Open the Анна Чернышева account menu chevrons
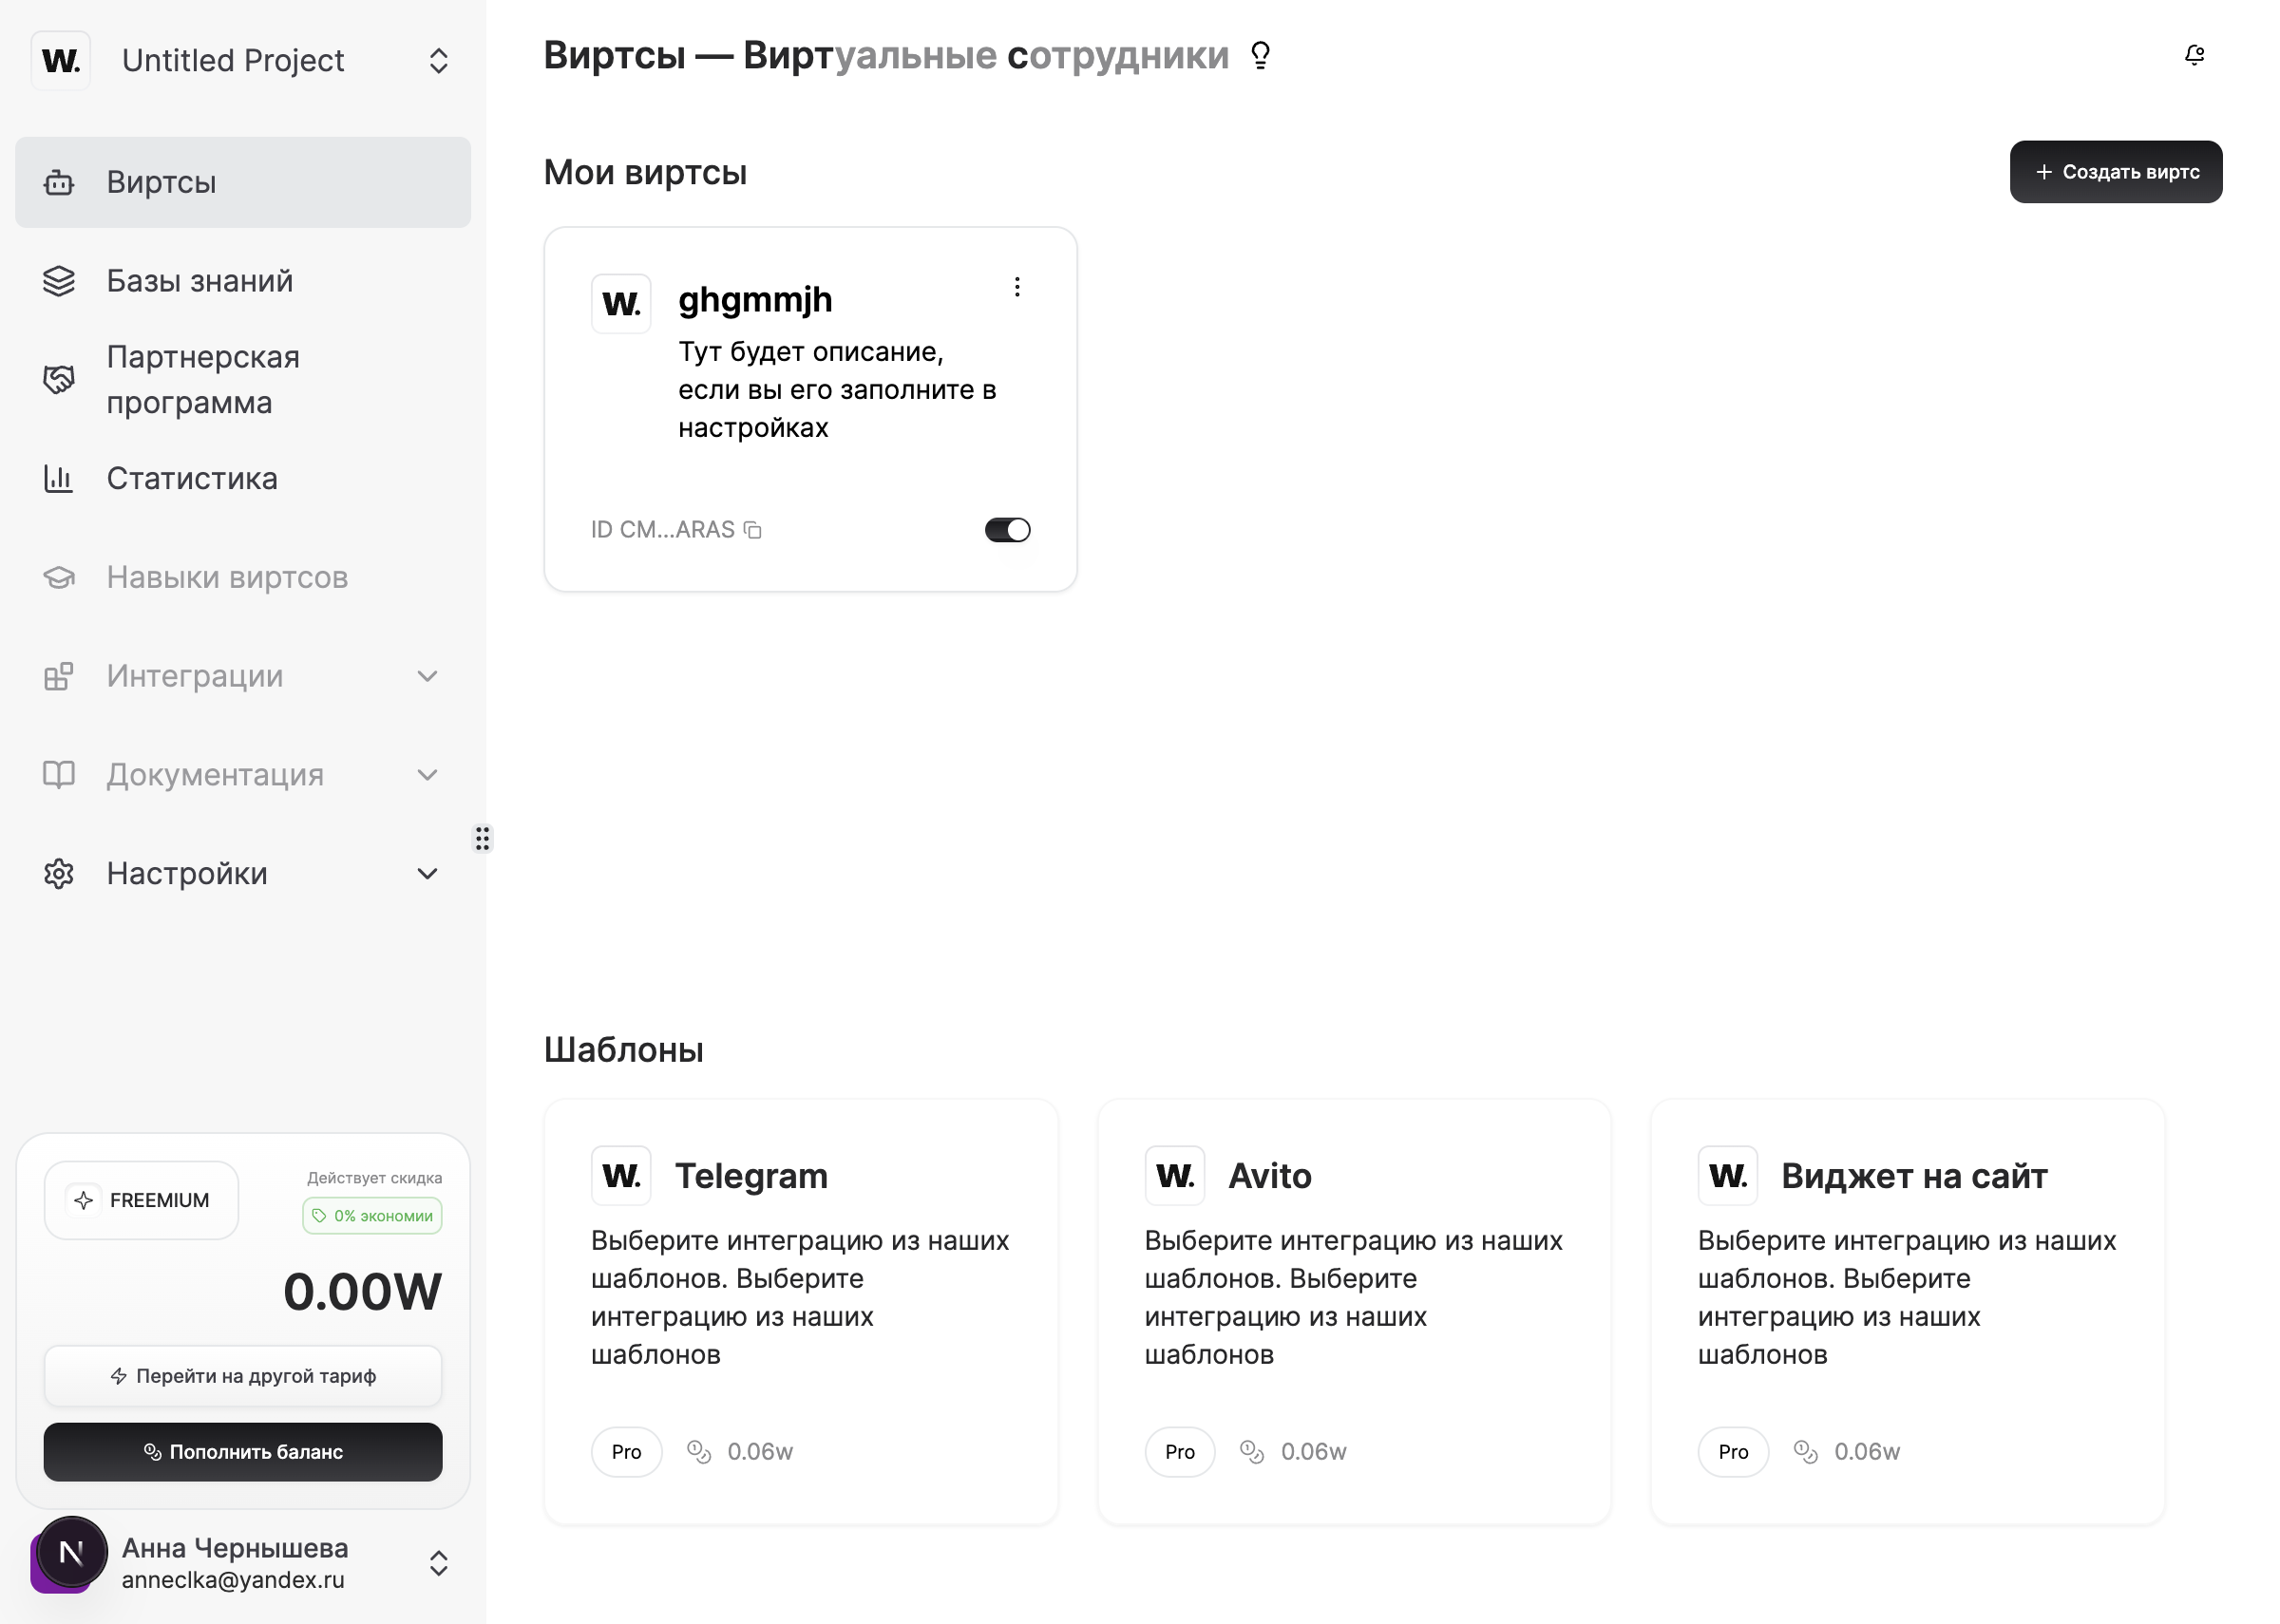The height and width of the screenshot is (1624, 2280). tap(438, 1563)
